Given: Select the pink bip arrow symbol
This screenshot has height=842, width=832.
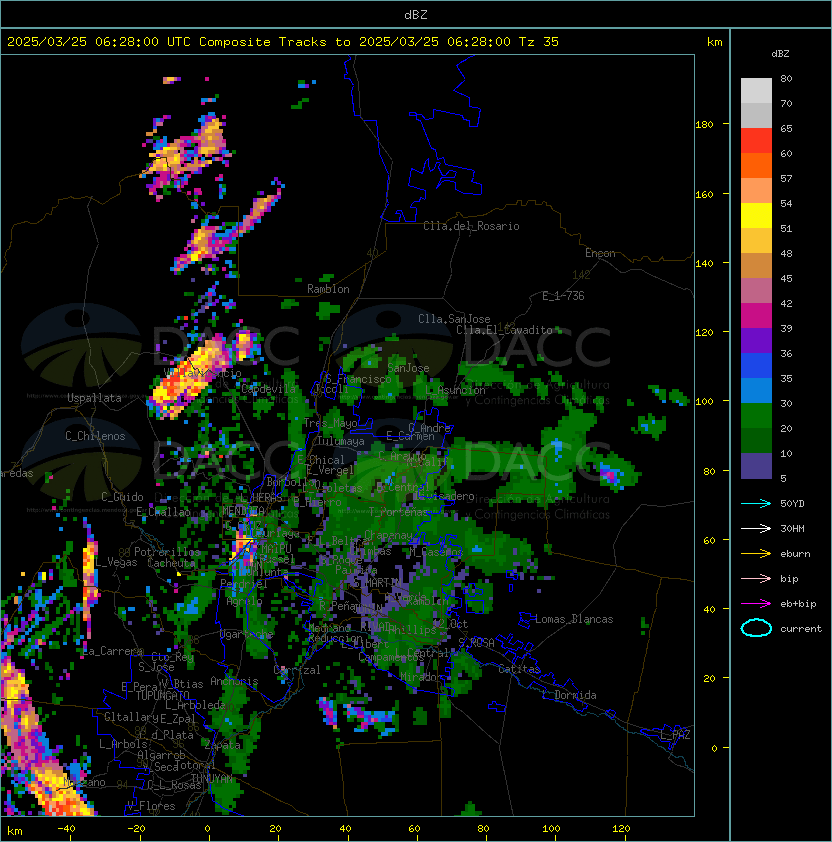Looking at the screenshot, I should 756,579.
